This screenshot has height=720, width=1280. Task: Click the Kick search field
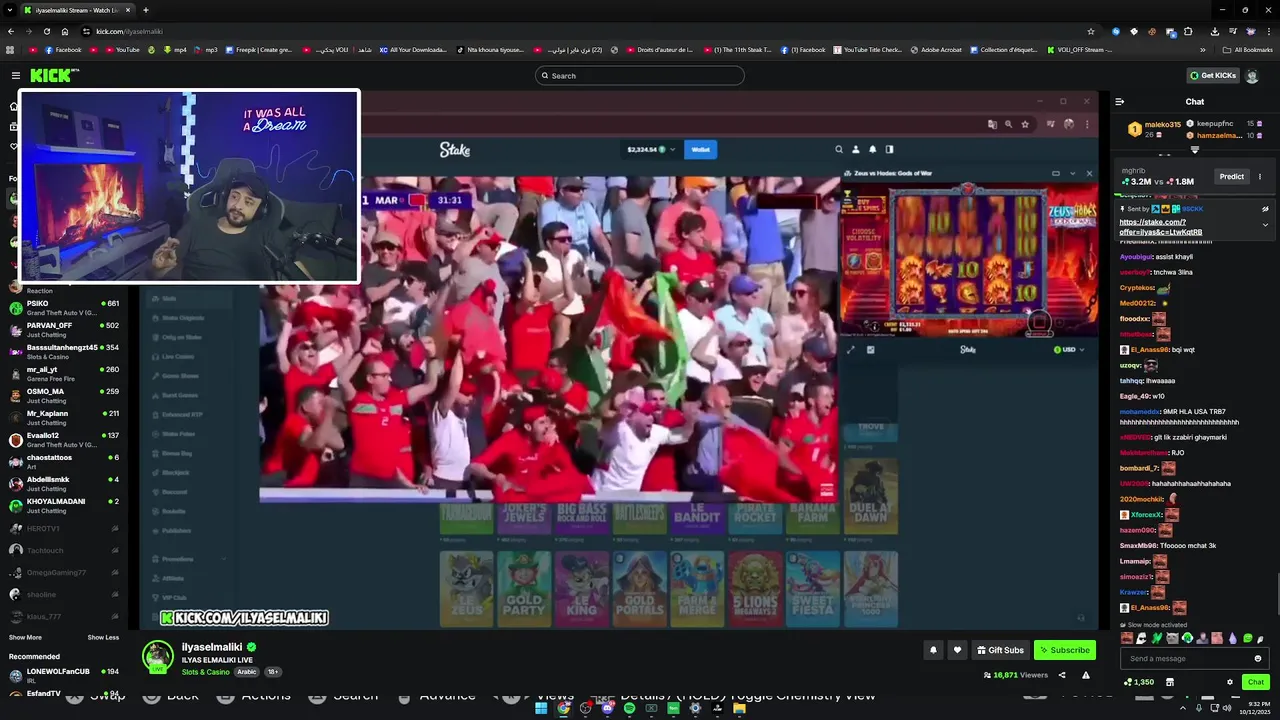pos(640,75)
